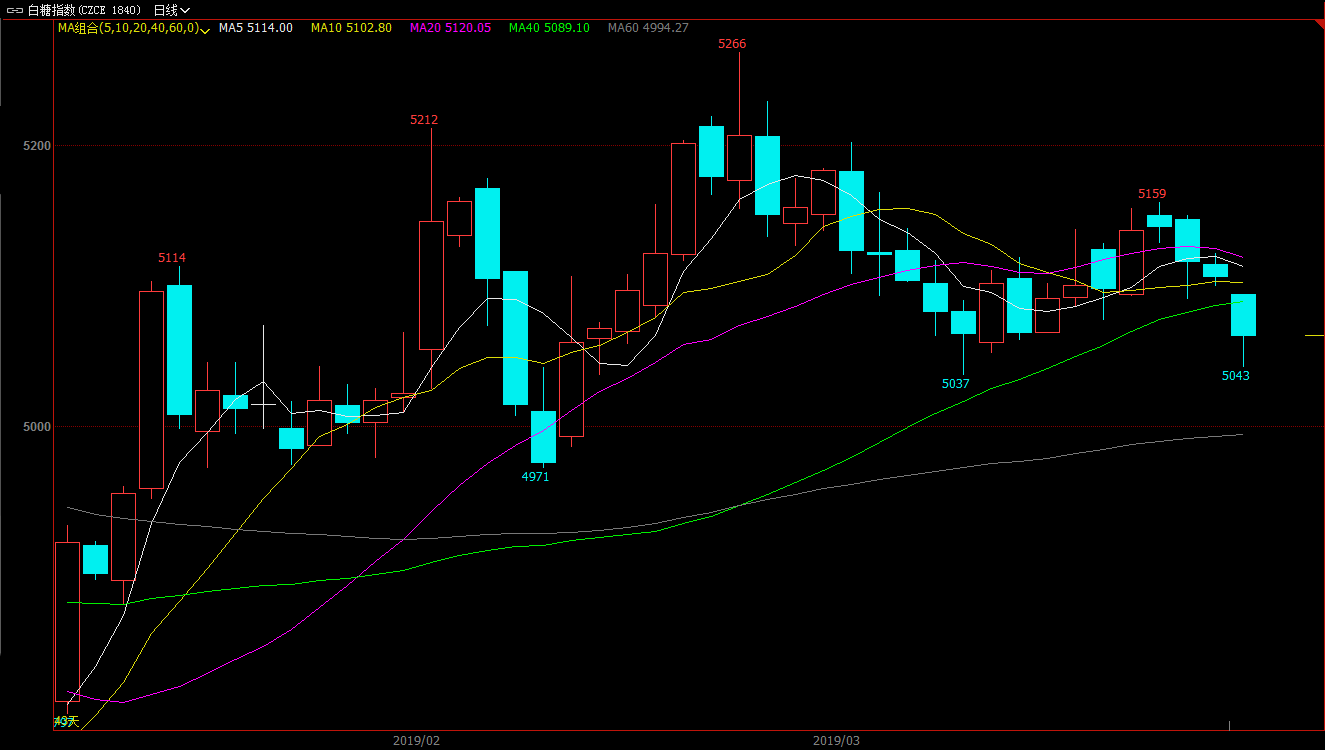Click the 5159 high price marker

(x=1152, y=194)
